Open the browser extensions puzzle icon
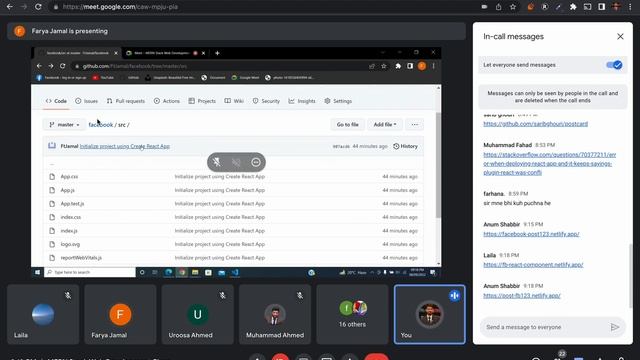Screen dimensions: 640x360 (x=573, y=7)
